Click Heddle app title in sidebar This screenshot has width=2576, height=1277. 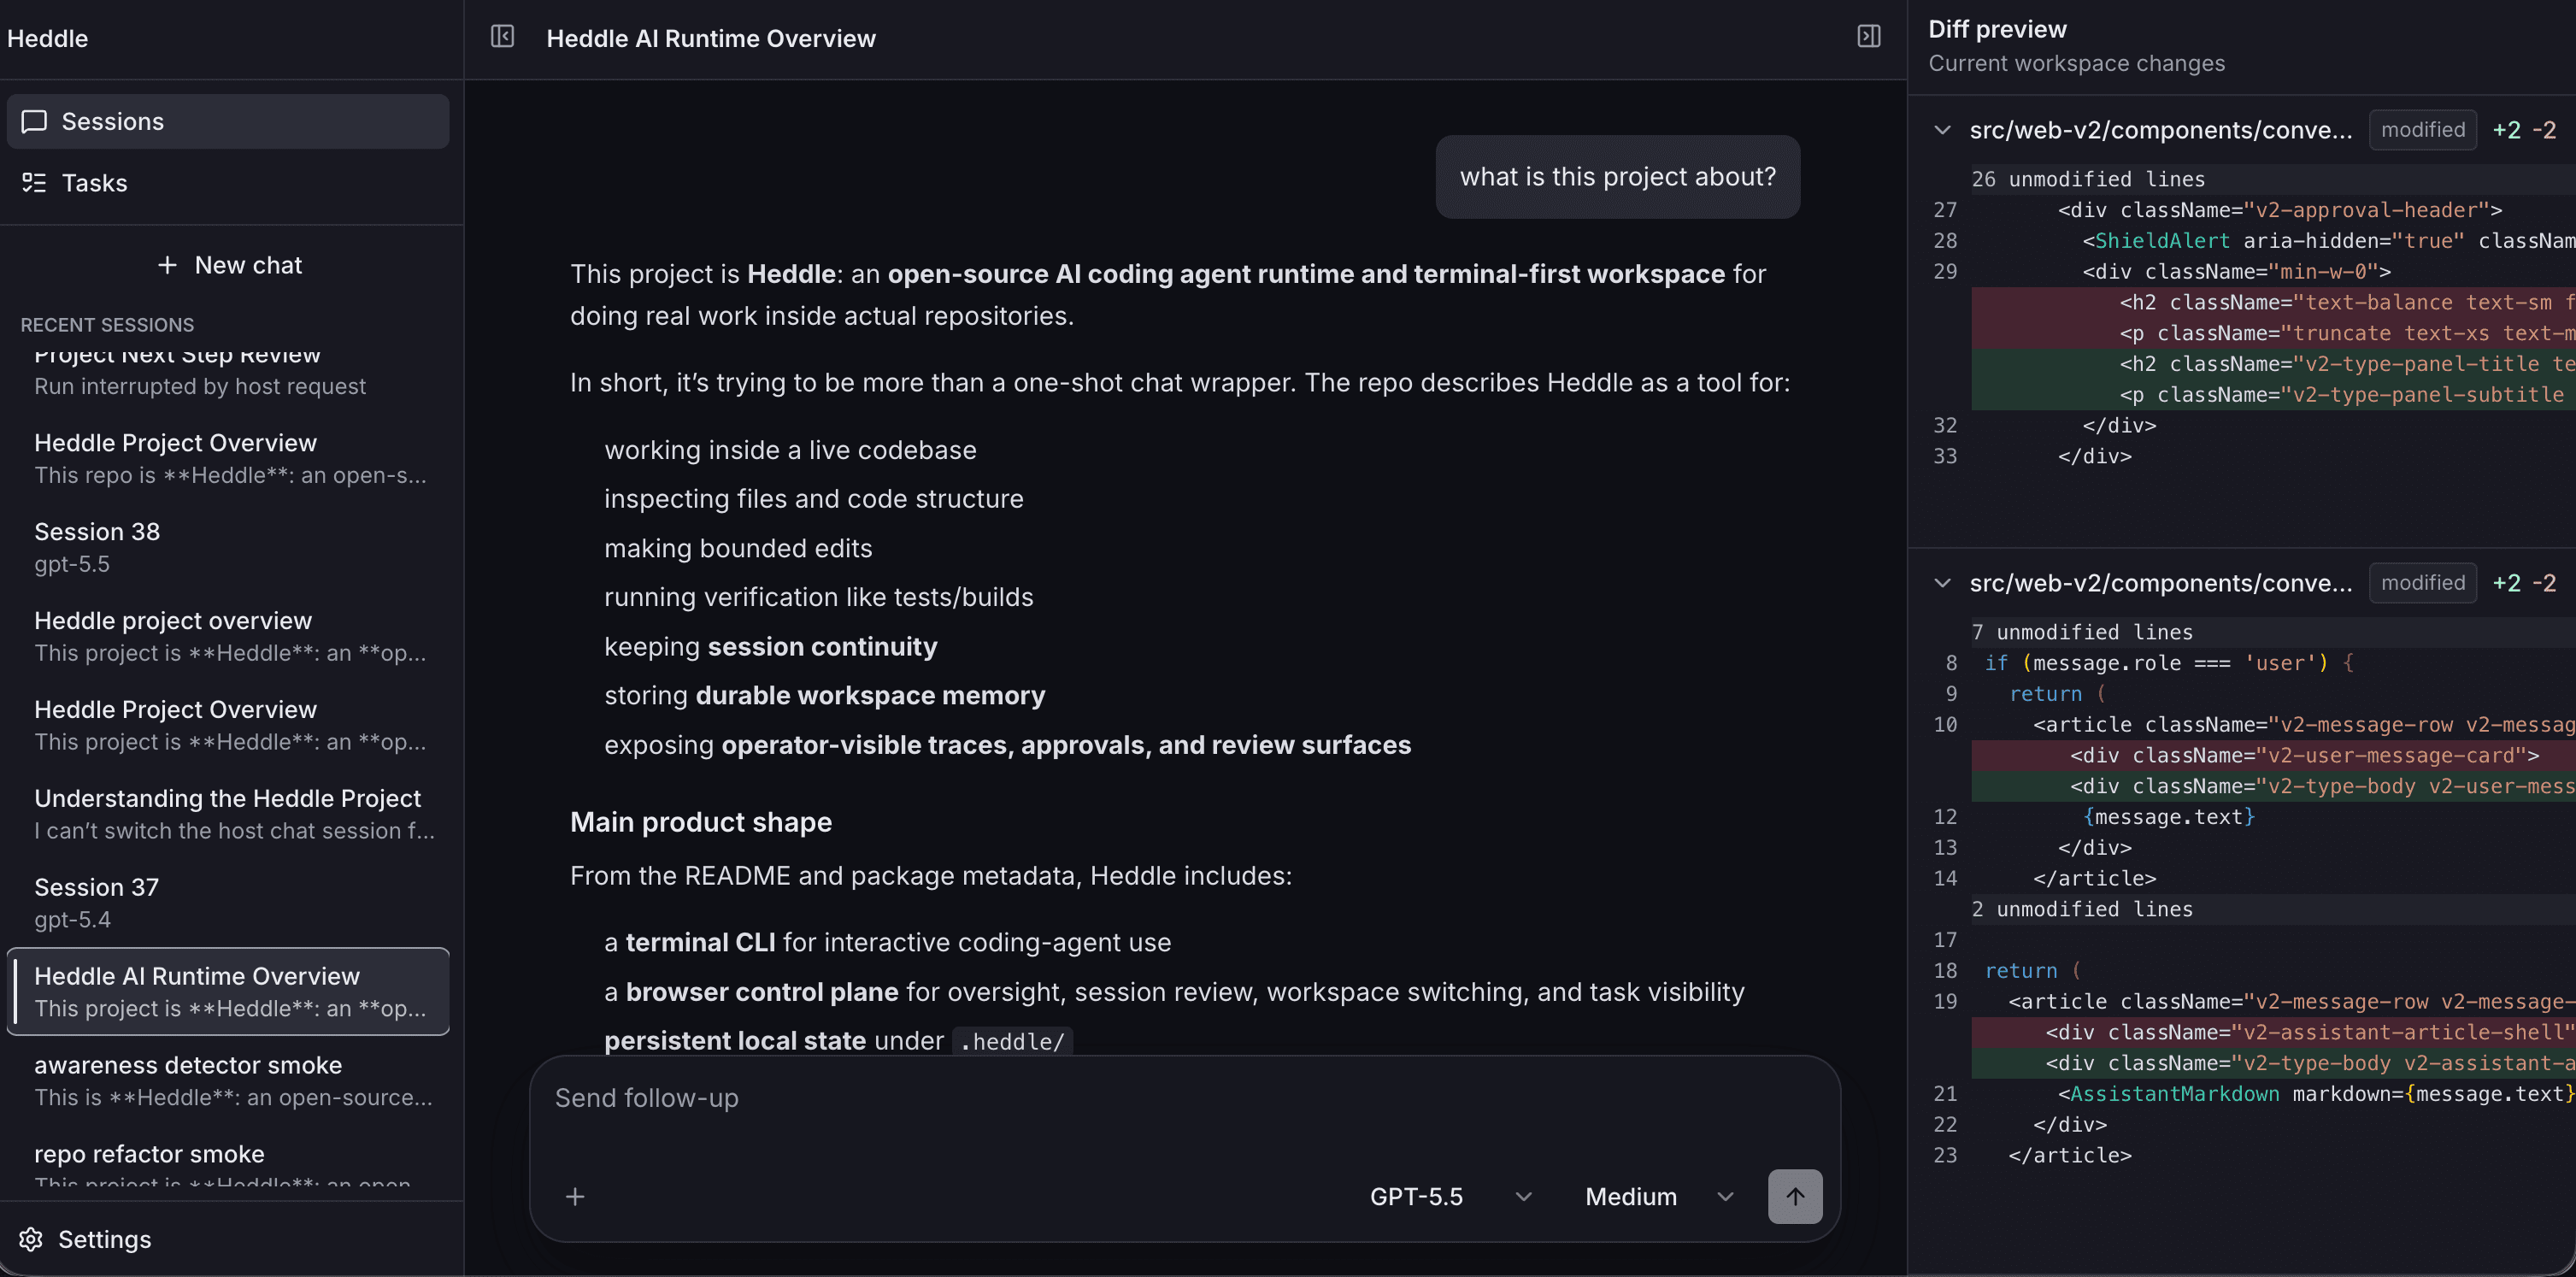pos(47,38)
